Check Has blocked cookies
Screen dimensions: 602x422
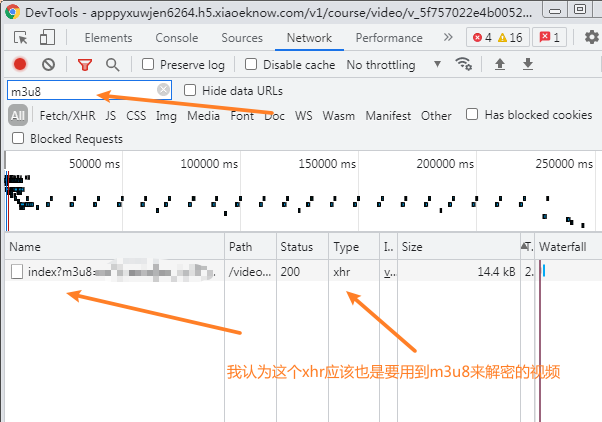[472, 114]
